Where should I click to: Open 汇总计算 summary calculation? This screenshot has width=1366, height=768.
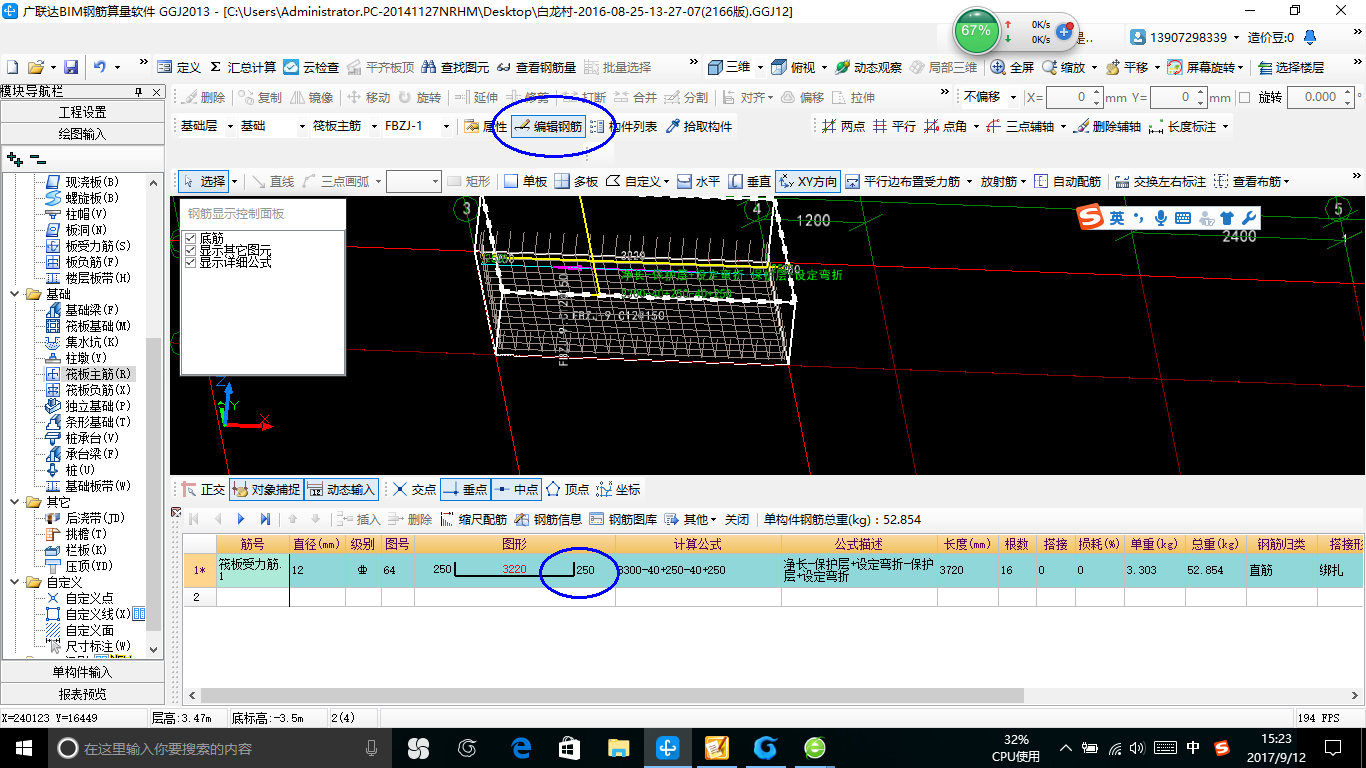click(243, 67)
